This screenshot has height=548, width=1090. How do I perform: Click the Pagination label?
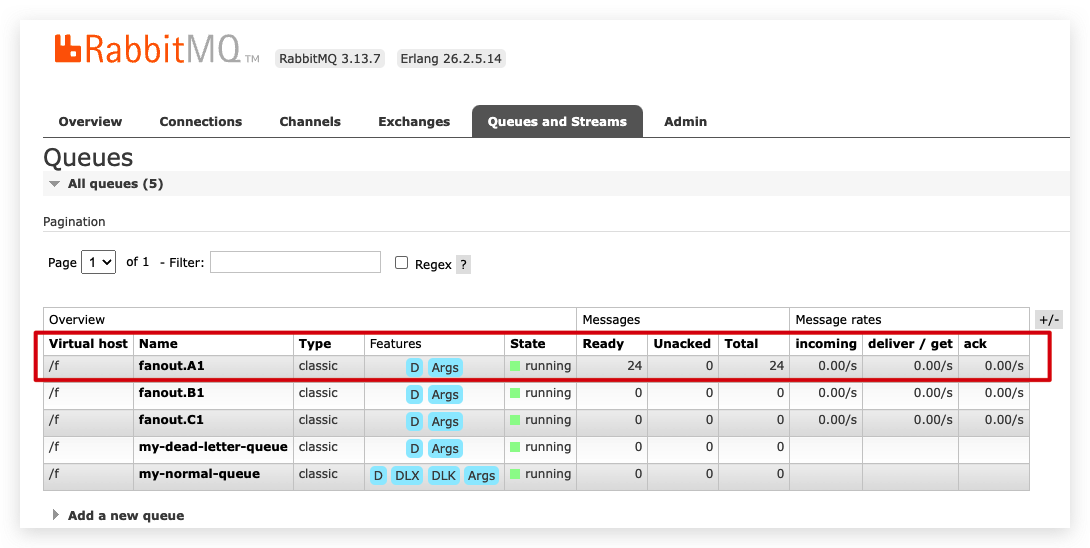click(74, 222)
